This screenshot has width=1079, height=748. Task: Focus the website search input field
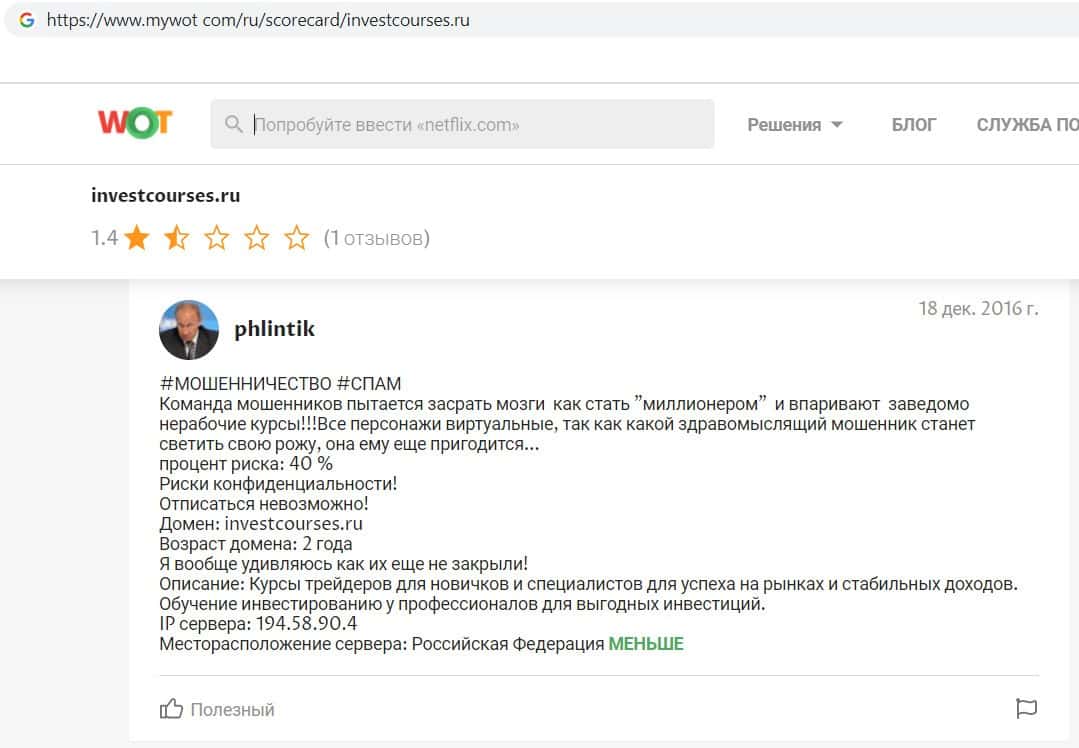pos(480,125)
